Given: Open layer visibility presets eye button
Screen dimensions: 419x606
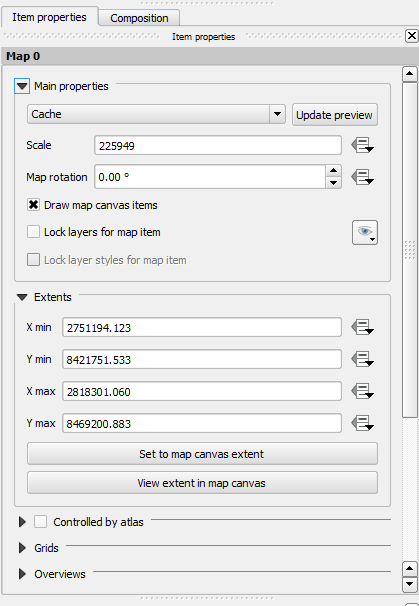Looking at the screenshot, I should [364, 233].
